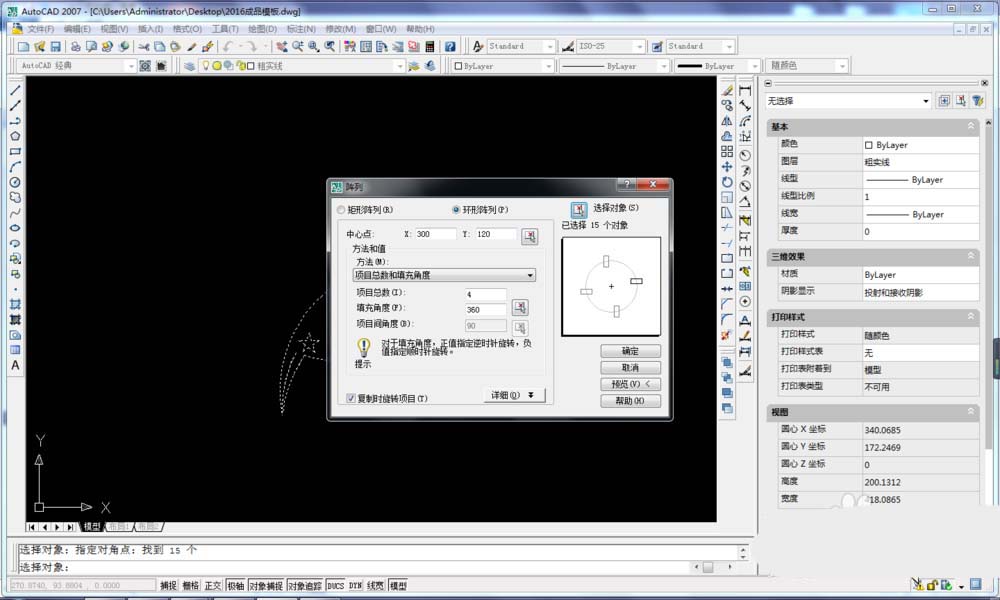The image size is (1000, 600).
Task: Click the pick center point button beside Y coordinate
Action: click(529, 235)
